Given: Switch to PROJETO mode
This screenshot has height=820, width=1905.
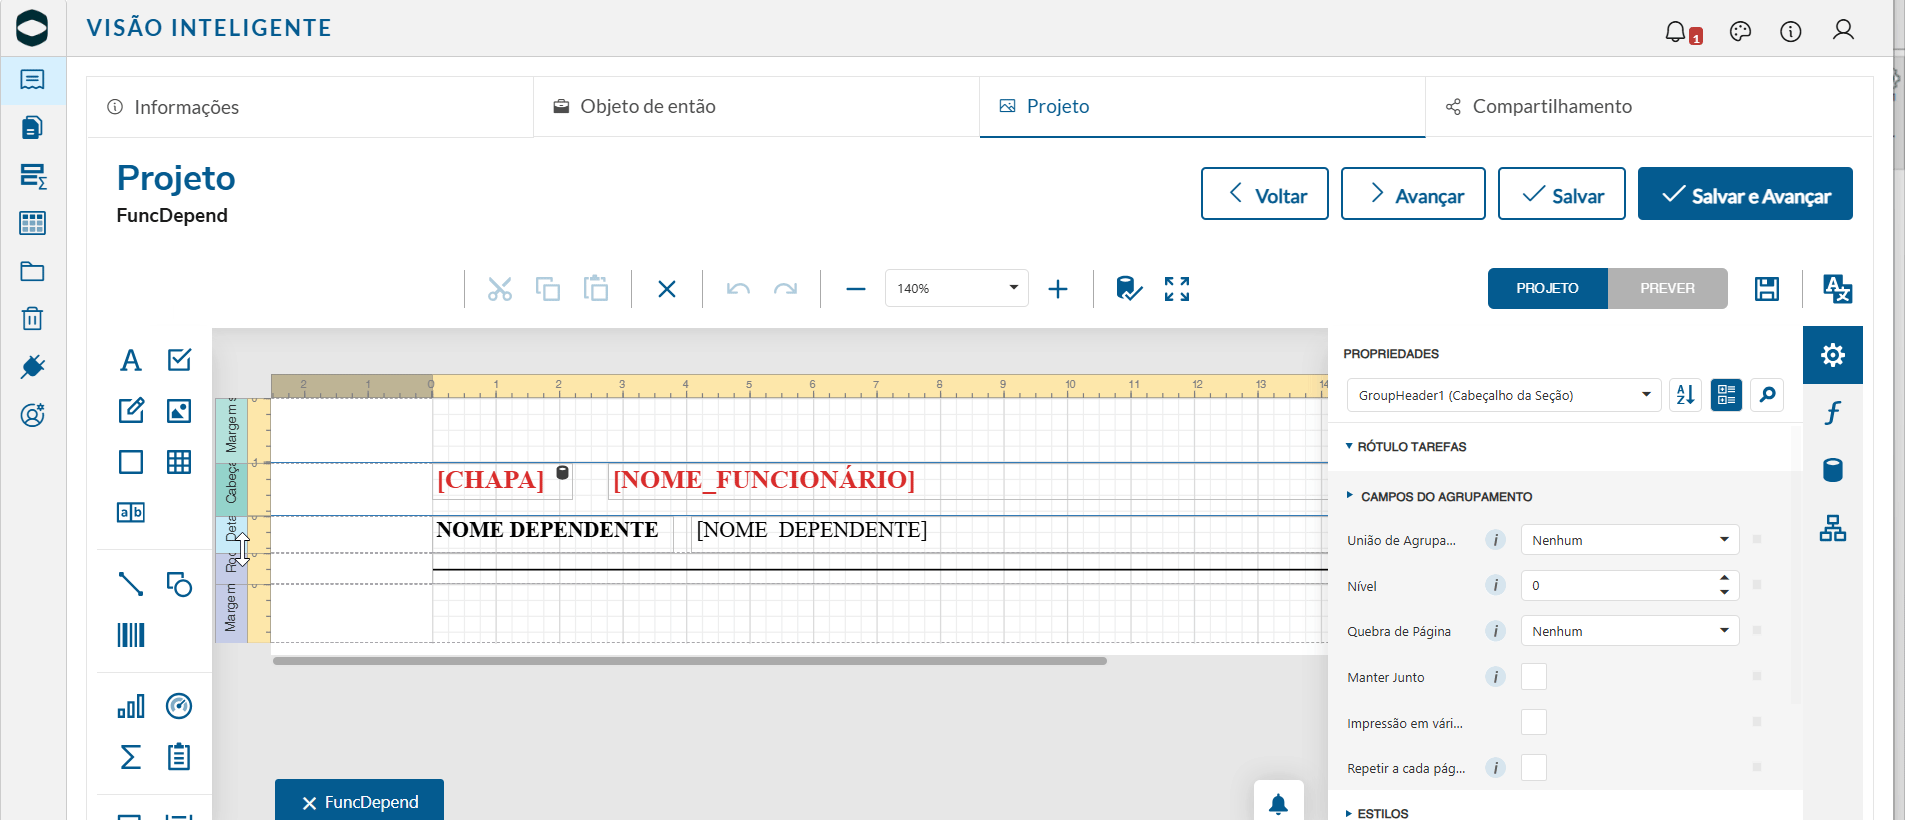Looking at the screenshot, I should 1548,288.
